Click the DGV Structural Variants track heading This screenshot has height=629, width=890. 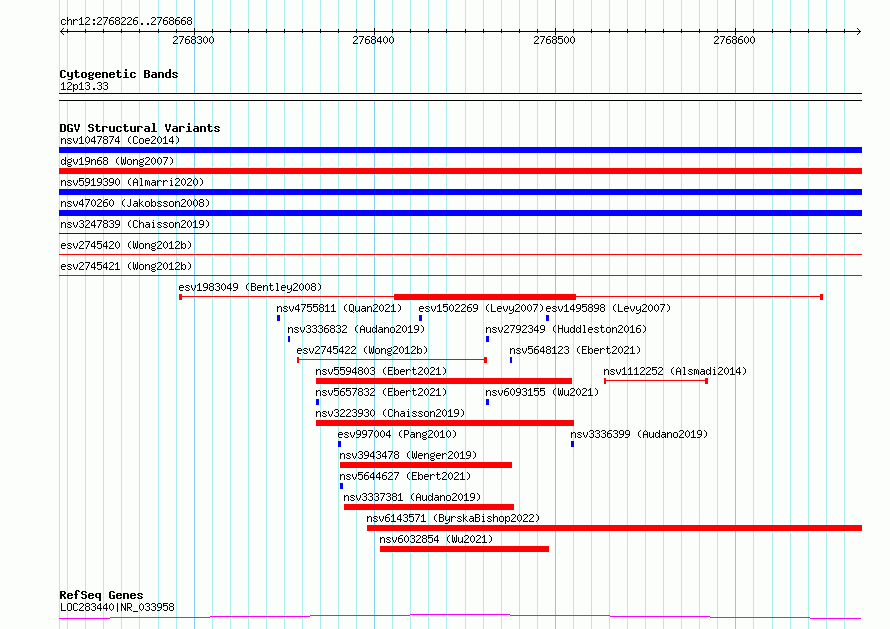pos(140,128)
